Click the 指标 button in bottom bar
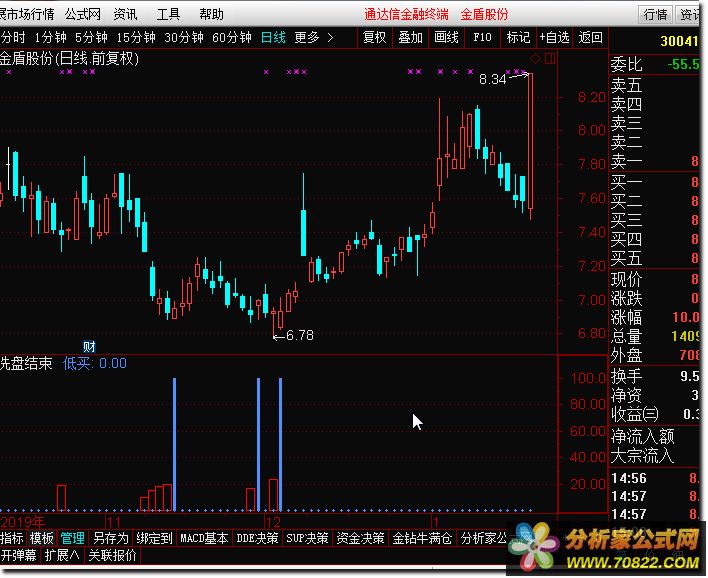Image resolution: width=708 pixels, height=578 pixels. click(12, 538)
